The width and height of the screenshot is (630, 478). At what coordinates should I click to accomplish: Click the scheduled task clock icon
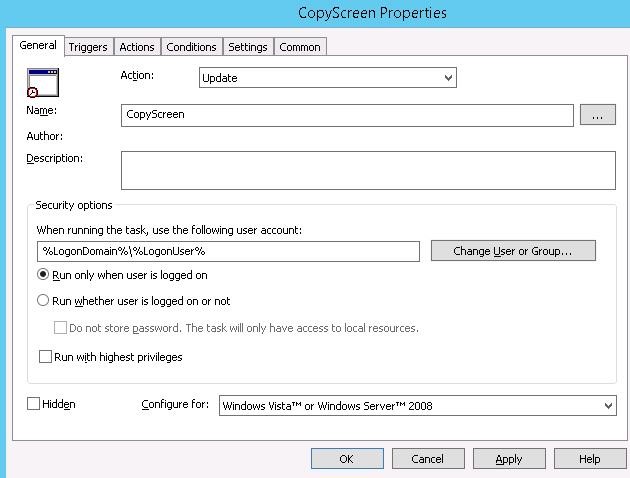tap(43, 83)
